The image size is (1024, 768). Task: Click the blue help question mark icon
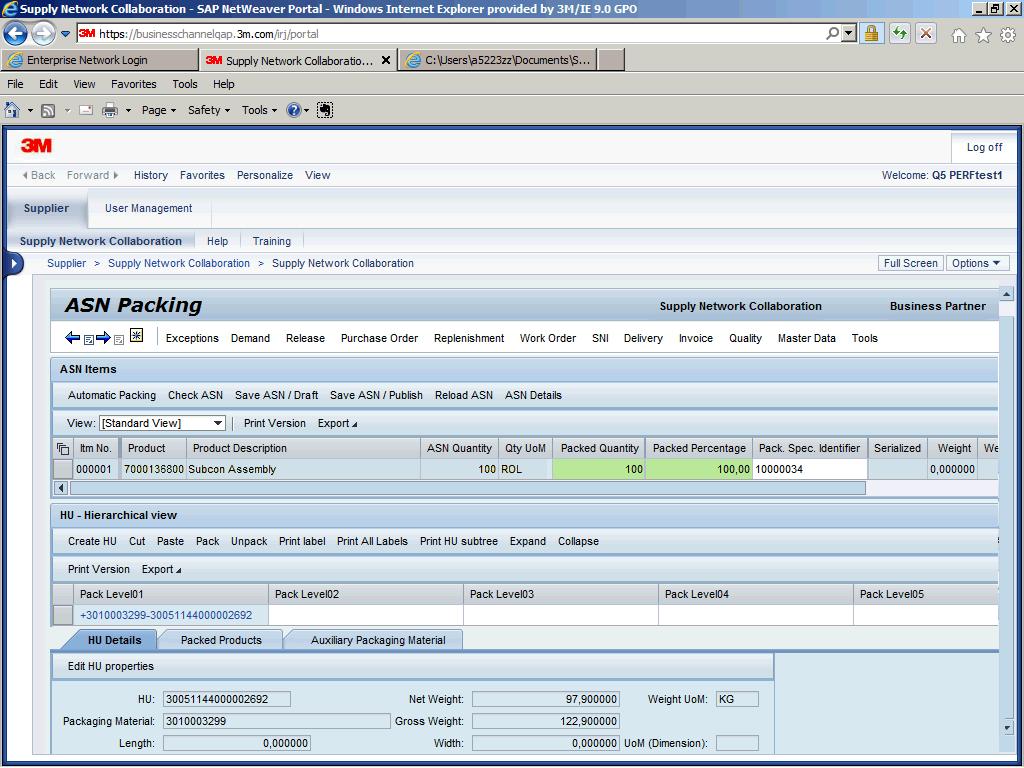[294, 110]
